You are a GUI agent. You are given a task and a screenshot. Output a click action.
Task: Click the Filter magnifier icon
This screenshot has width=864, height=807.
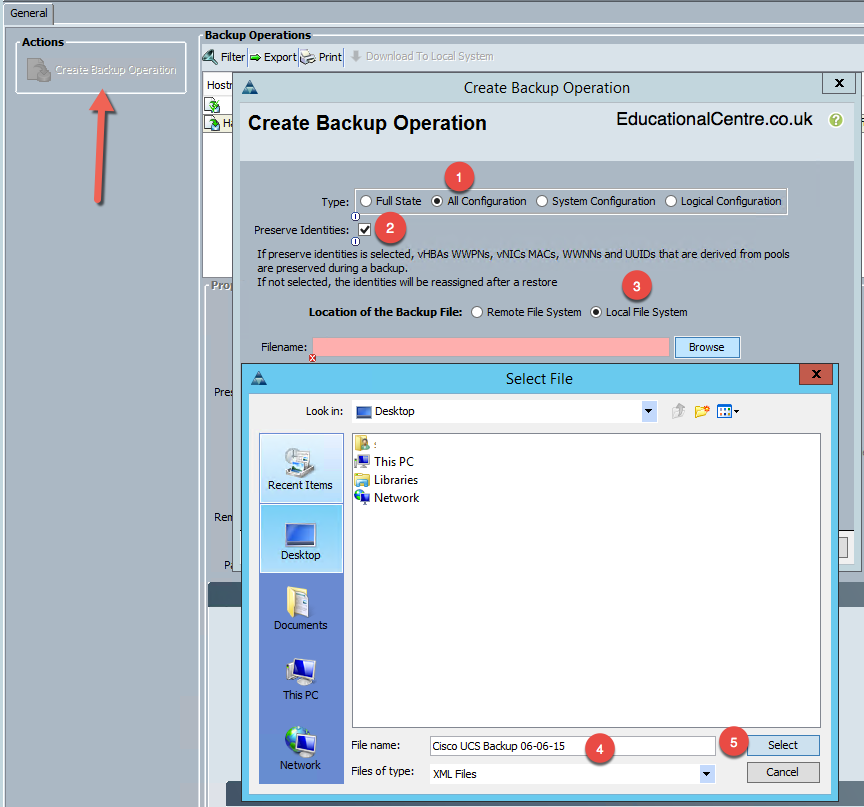(210, 57)
